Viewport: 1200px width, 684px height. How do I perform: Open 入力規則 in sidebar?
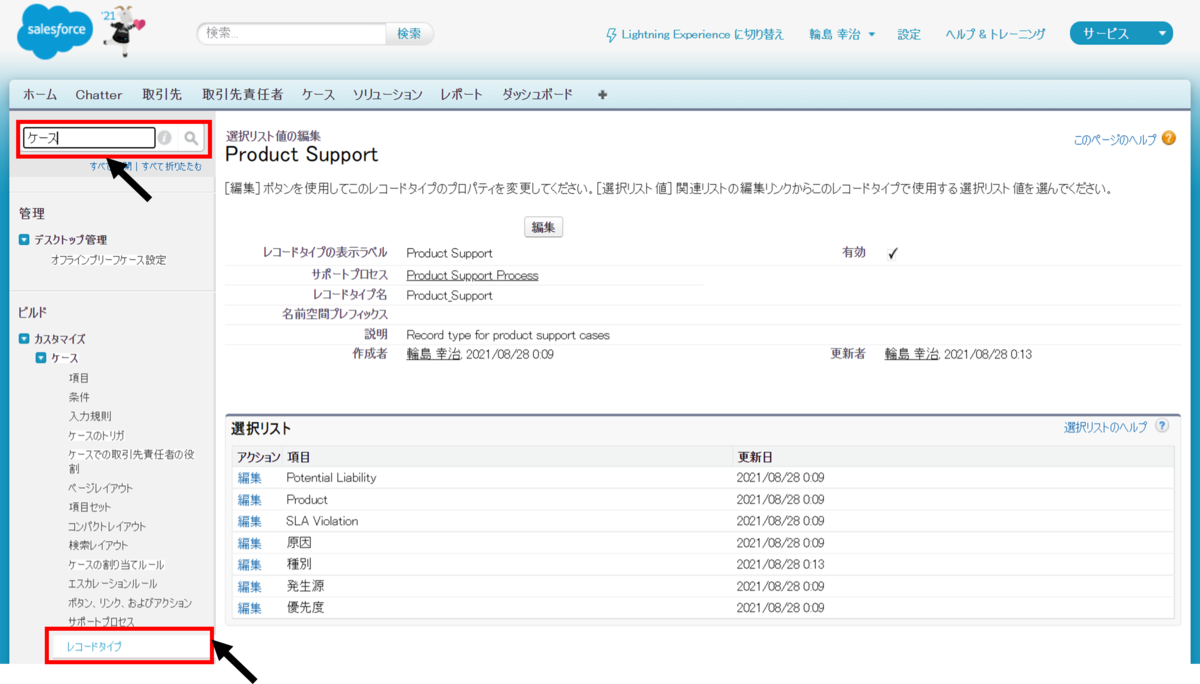(x=89, y=416)
